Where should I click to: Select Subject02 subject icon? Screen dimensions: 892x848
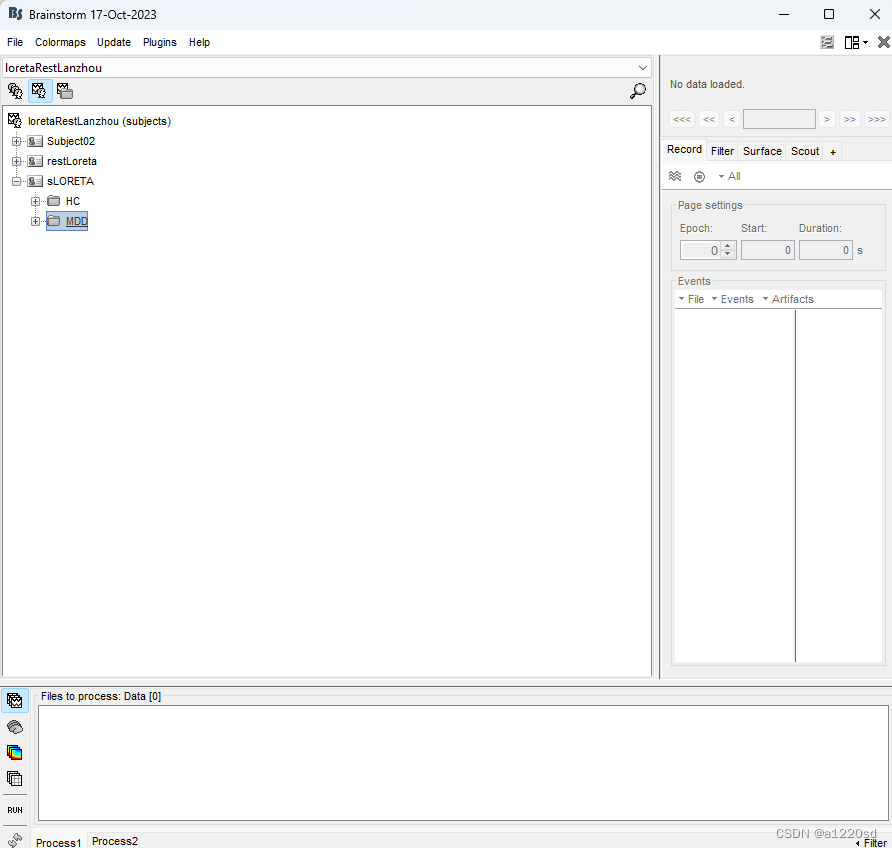(x=35, y=141)
